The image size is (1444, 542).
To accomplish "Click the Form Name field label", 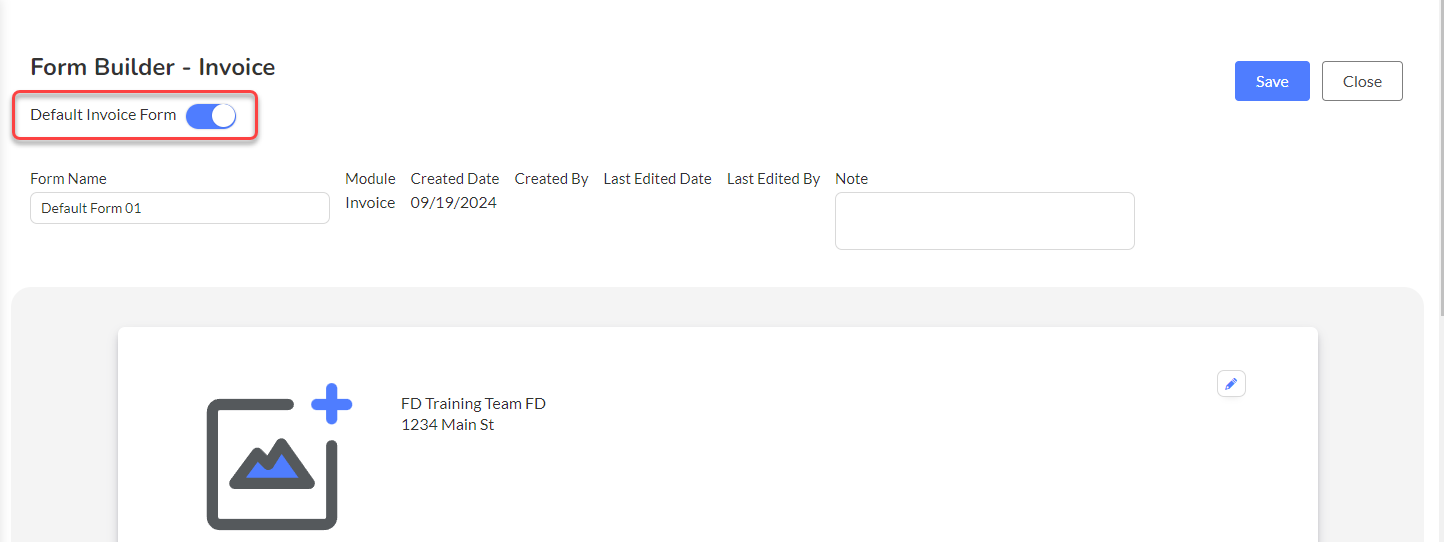I will click(68, 179).
